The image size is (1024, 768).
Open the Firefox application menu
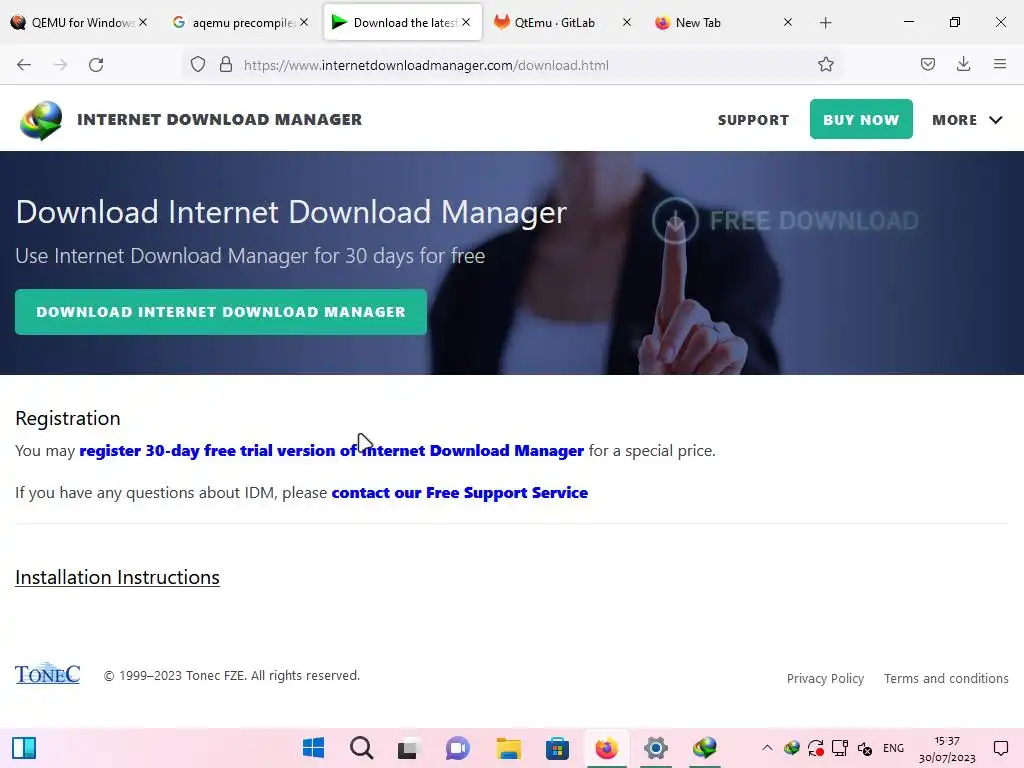[x=999, y=65]
